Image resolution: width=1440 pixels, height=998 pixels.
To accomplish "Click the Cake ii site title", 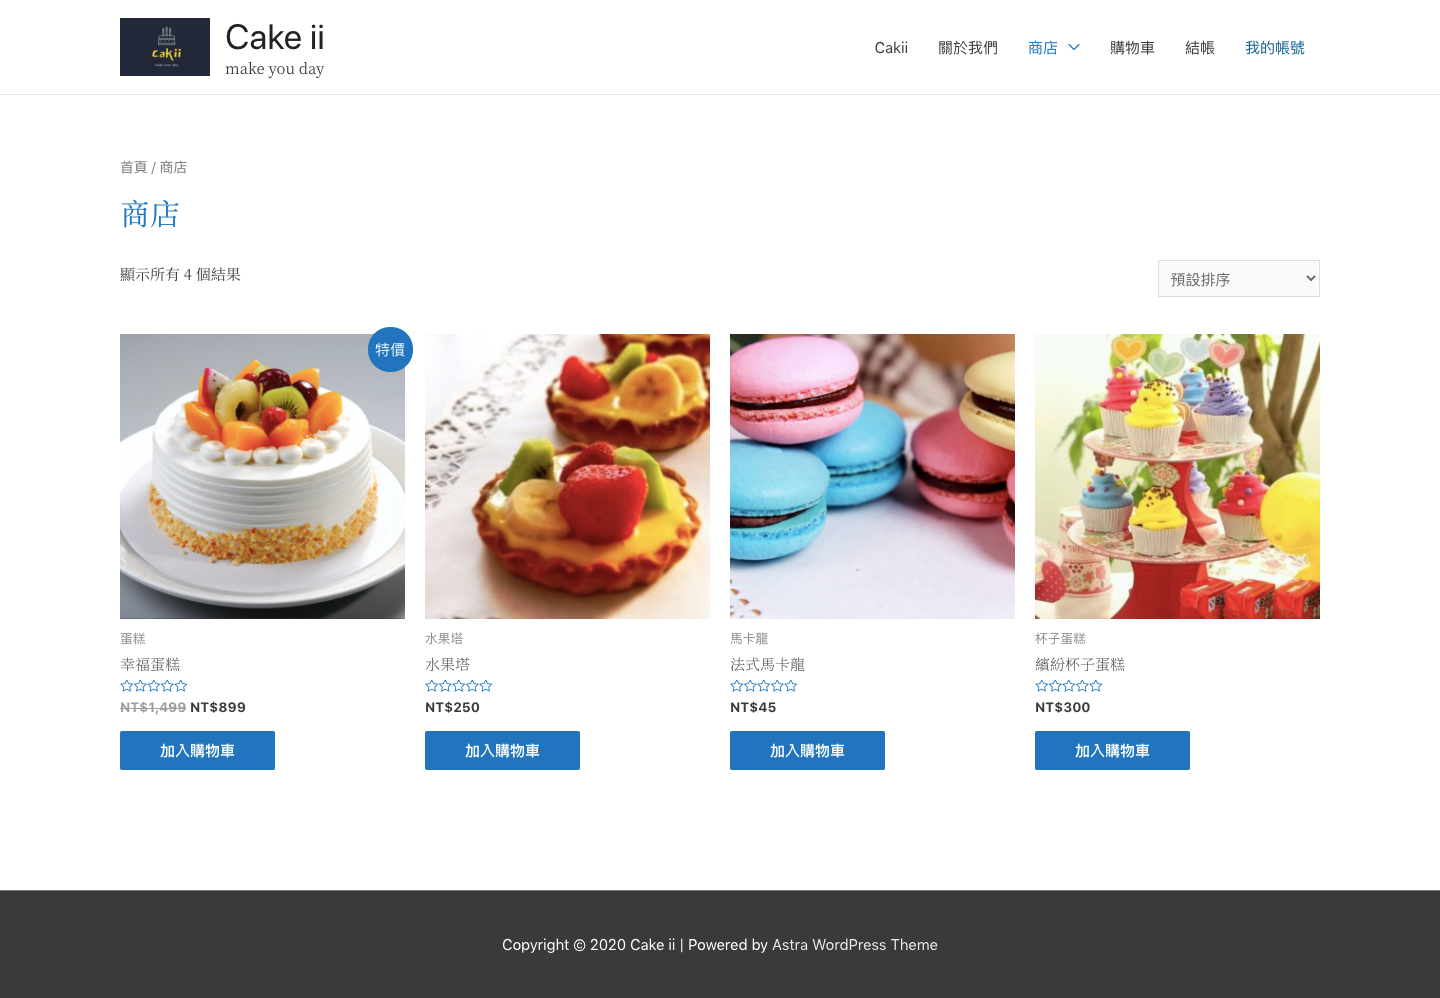I will pos(275,37).
